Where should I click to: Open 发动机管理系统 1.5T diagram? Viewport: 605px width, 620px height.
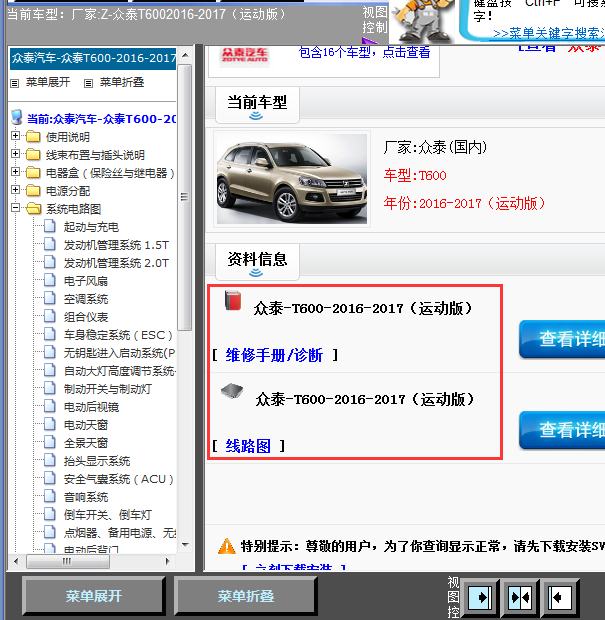pos(116,245)
